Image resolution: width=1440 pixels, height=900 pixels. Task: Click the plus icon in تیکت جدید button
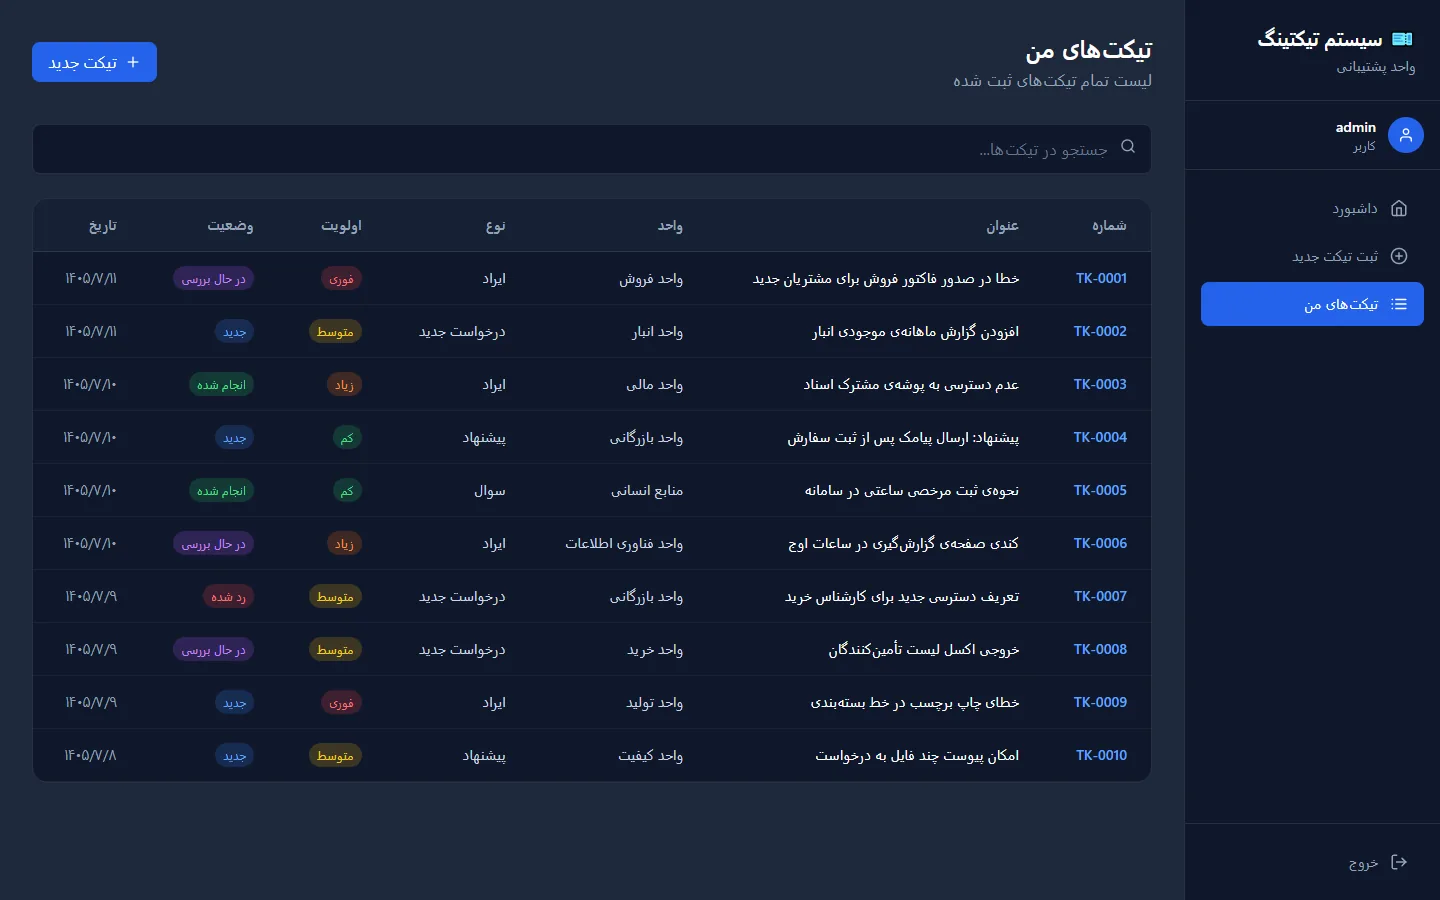[x=133, y=62]
